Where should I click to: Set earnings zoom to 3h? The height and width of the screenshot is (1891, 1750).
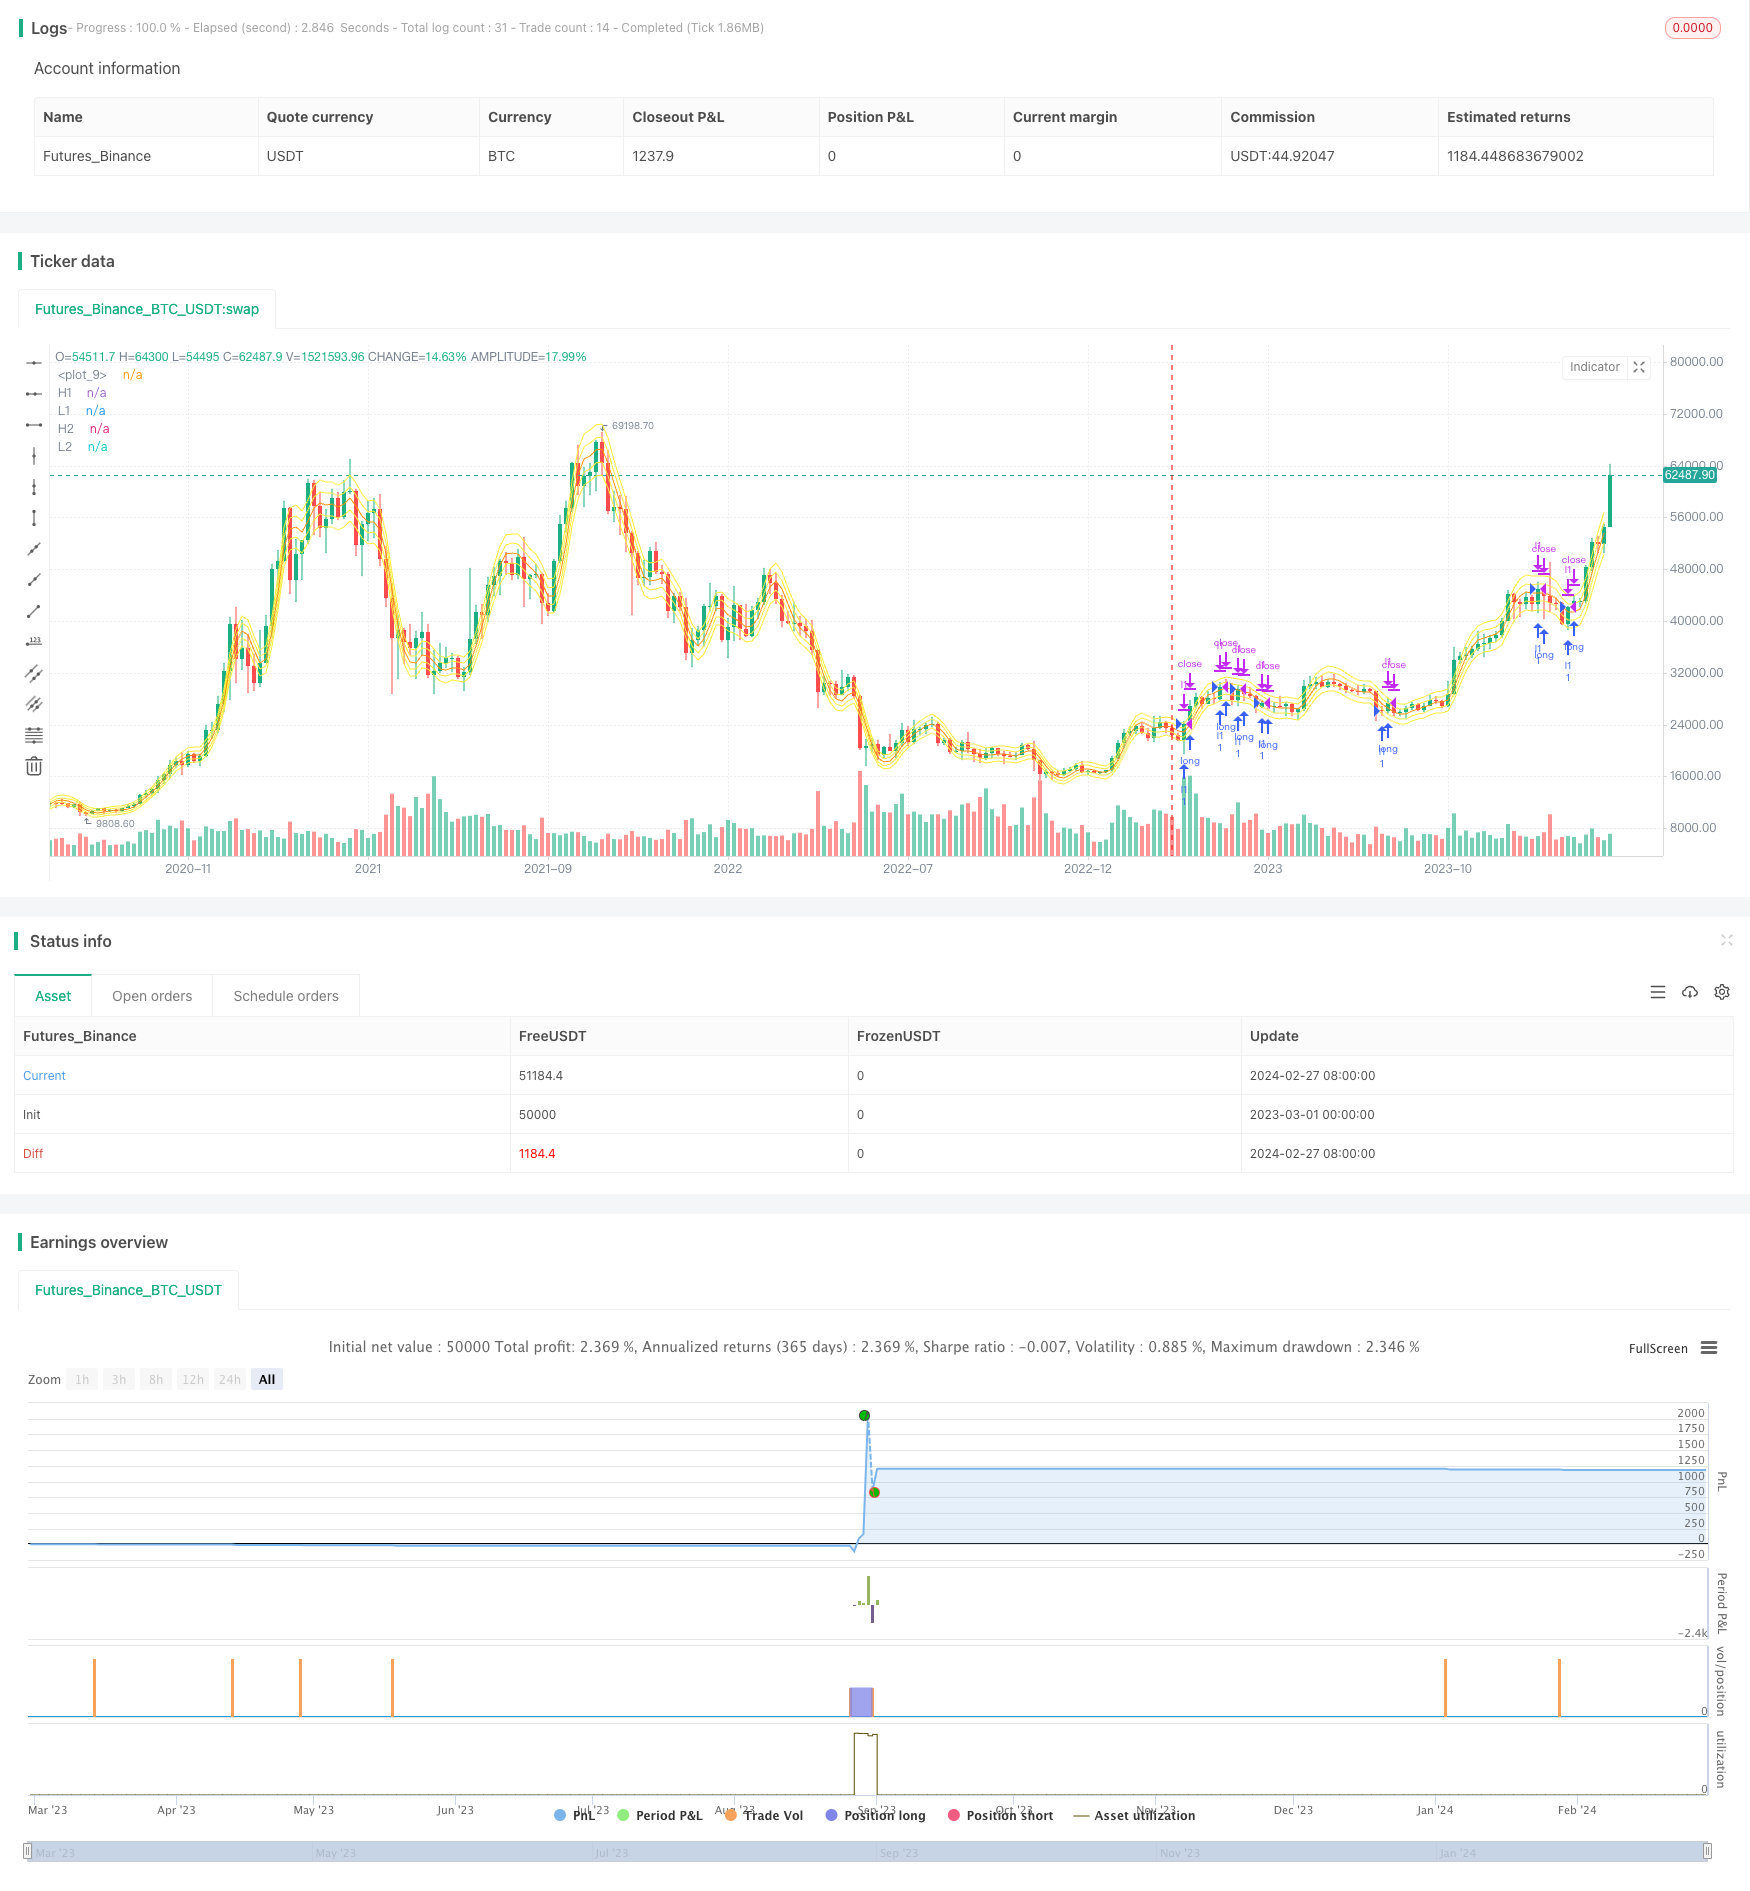point(119,1379)
